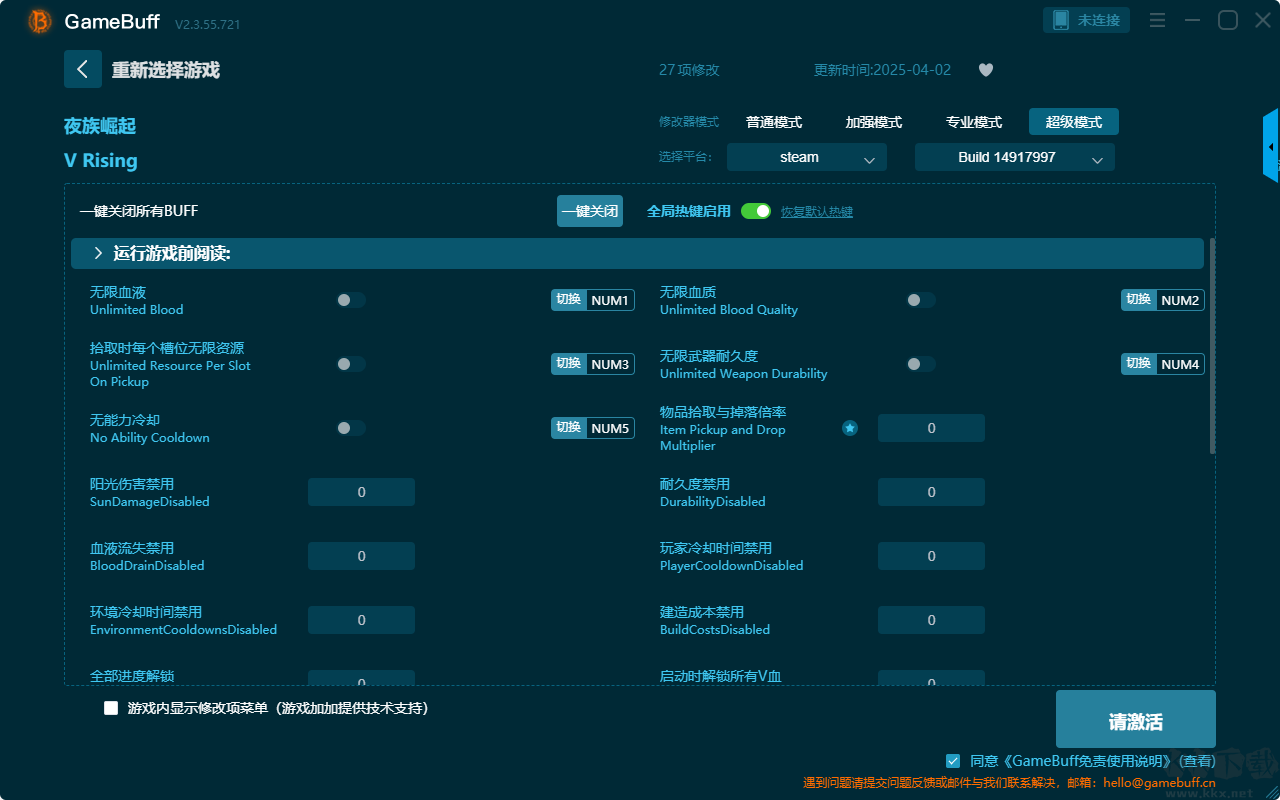The image size is (1280, 800).
Task: Click the 27项修改 count text
Action: tap(689, 70)
